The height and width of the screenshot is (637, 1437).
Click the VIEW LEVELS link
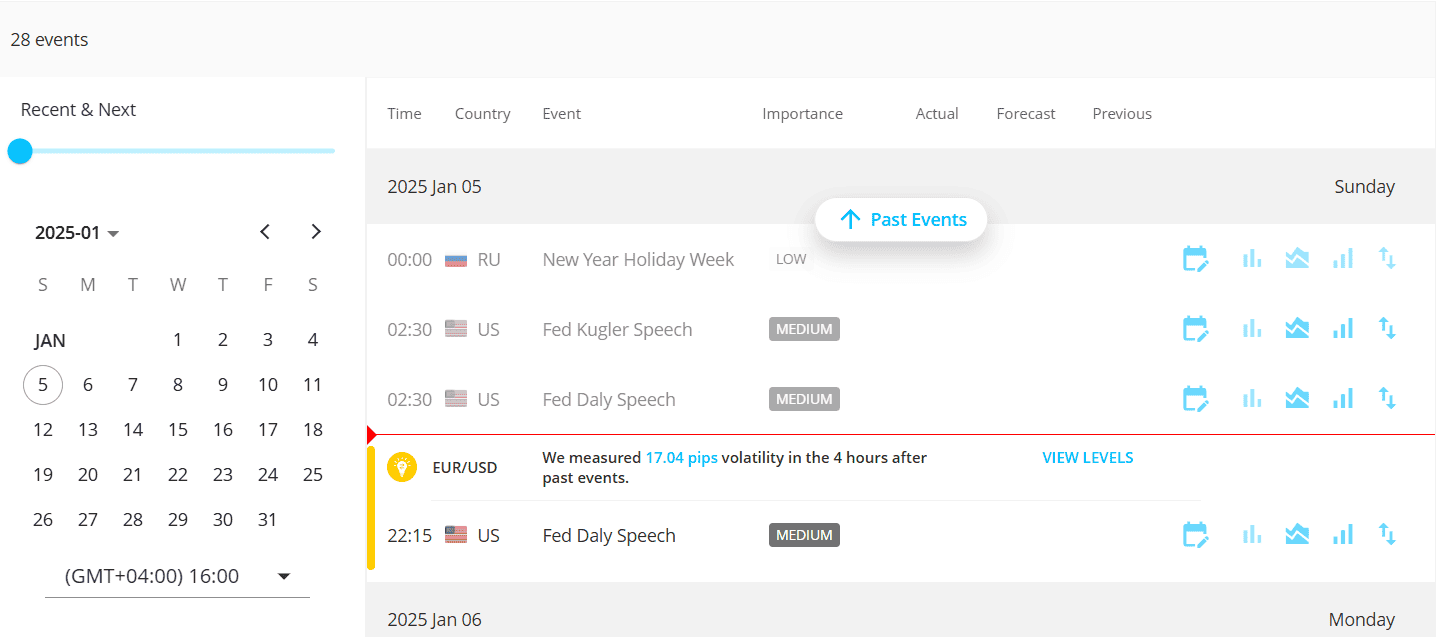click(1087, 458)
